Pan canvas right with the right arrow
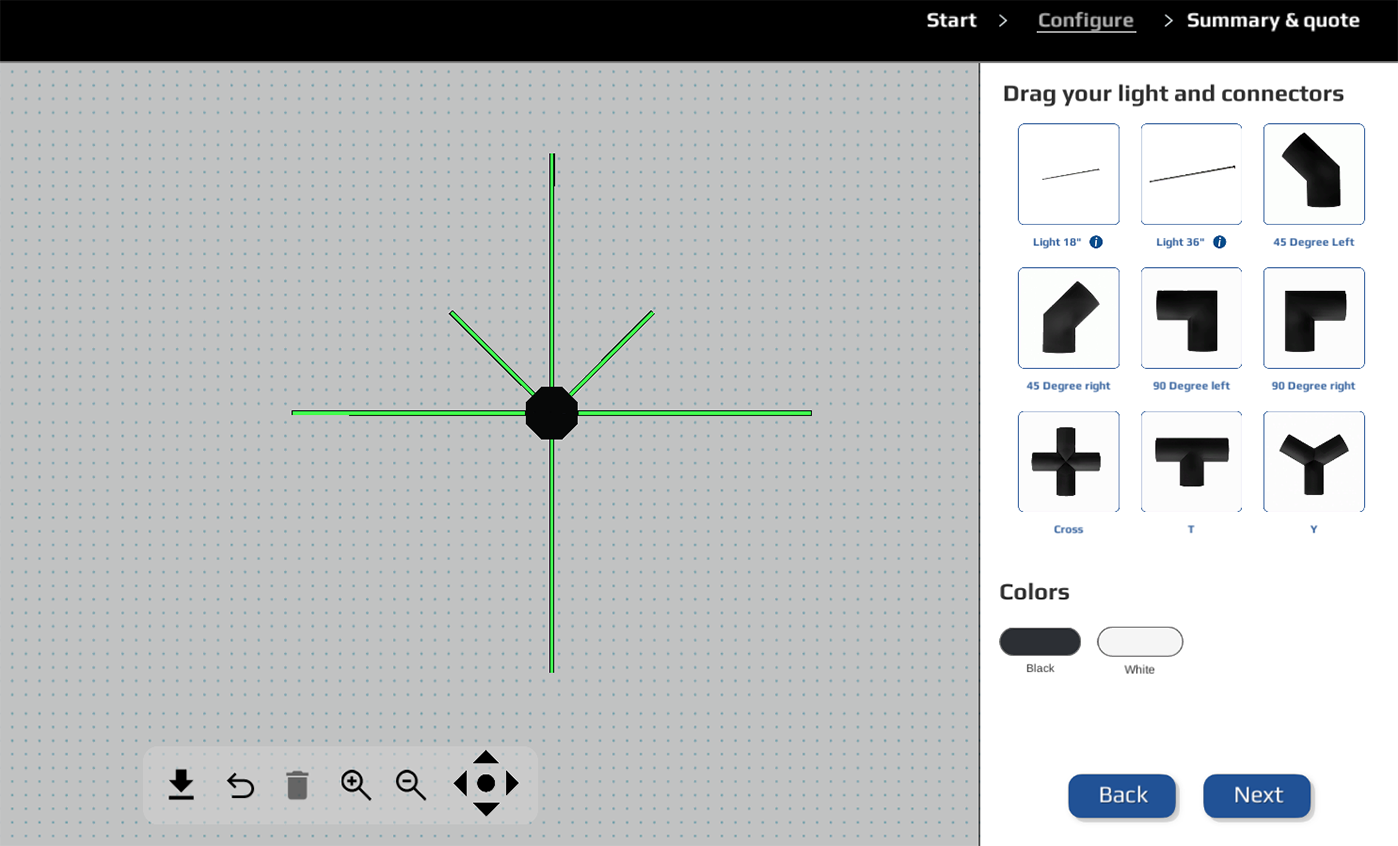Image resolution: width=1398 pixels, height=846 pixels. click(x=512, y=783)
